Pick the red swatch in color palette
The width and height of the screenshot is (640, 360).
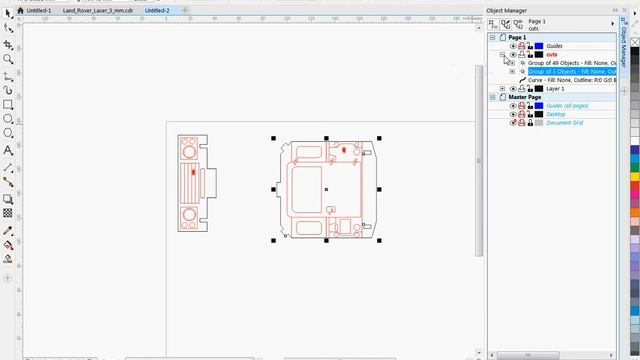[635, 186]
